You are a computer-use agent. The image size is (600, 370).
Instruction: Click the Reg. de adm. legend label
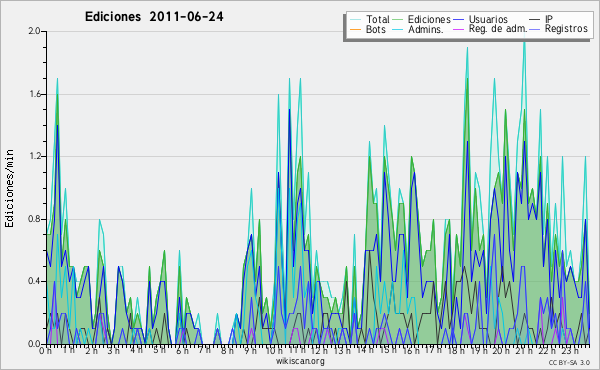click(x=498, y=29)
